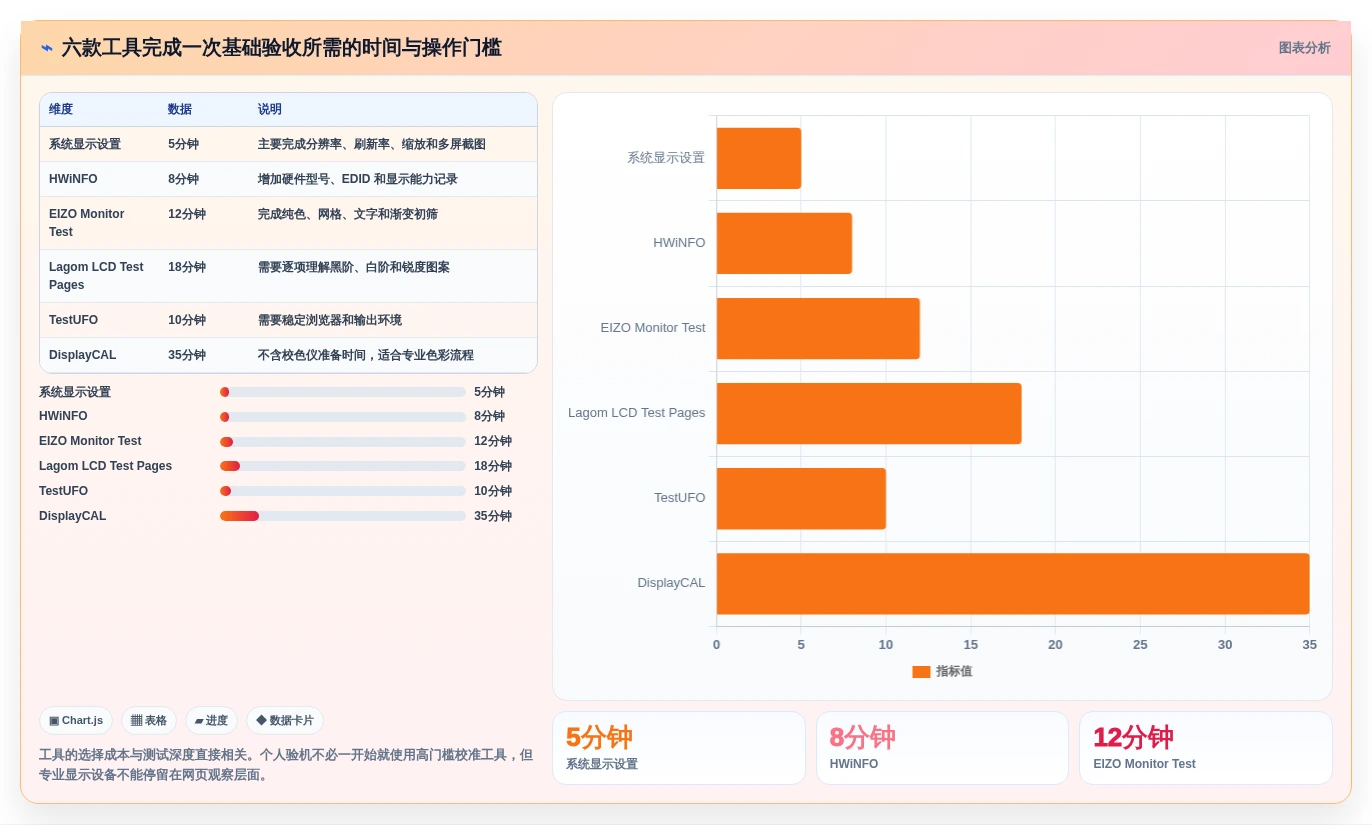This screenshot has height=825, width=1372.
Task: Select the 进度 chip
Action: 211,720
